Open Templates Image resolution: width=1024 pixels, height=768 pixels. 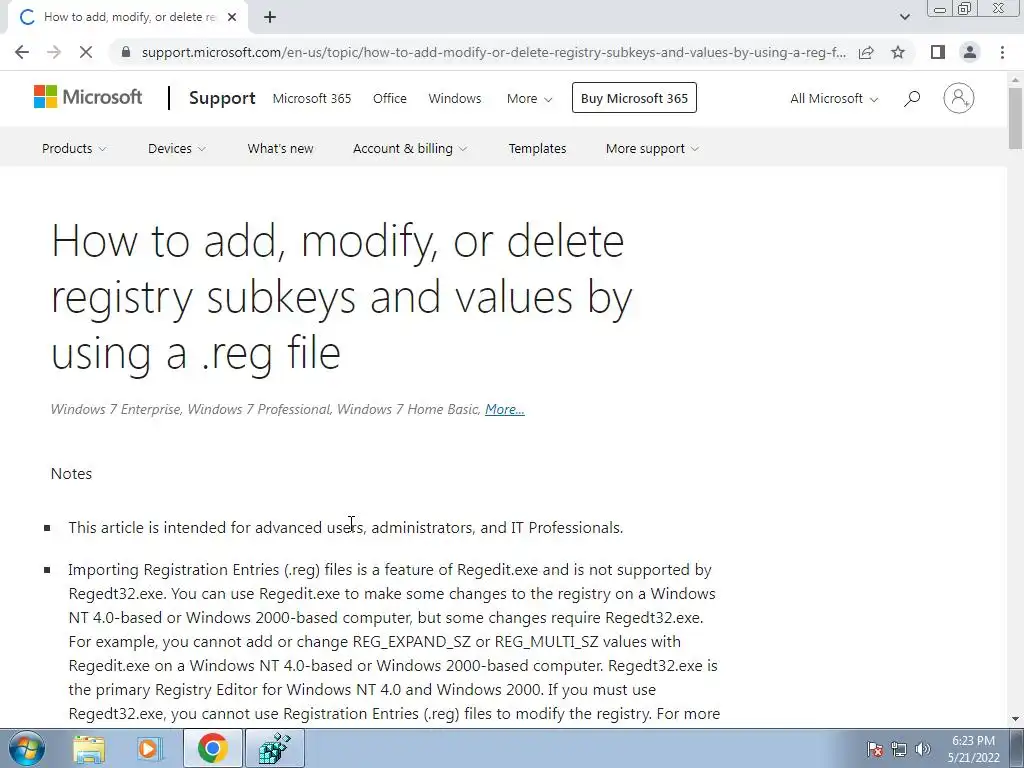tap(537, 148)
